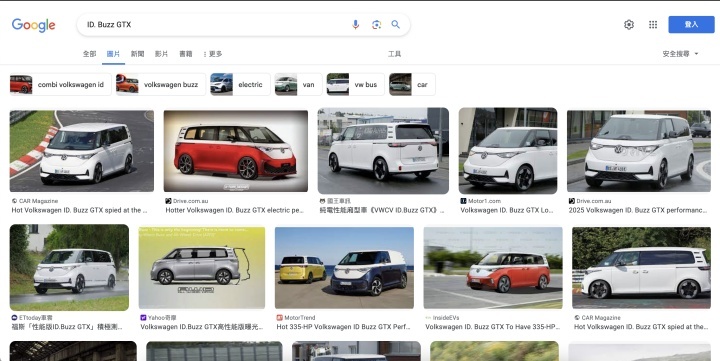Open 'Volkswagen ID. Buzz GTX To Have 335-HP...' link
720x361 pixels.
(493, 327)
